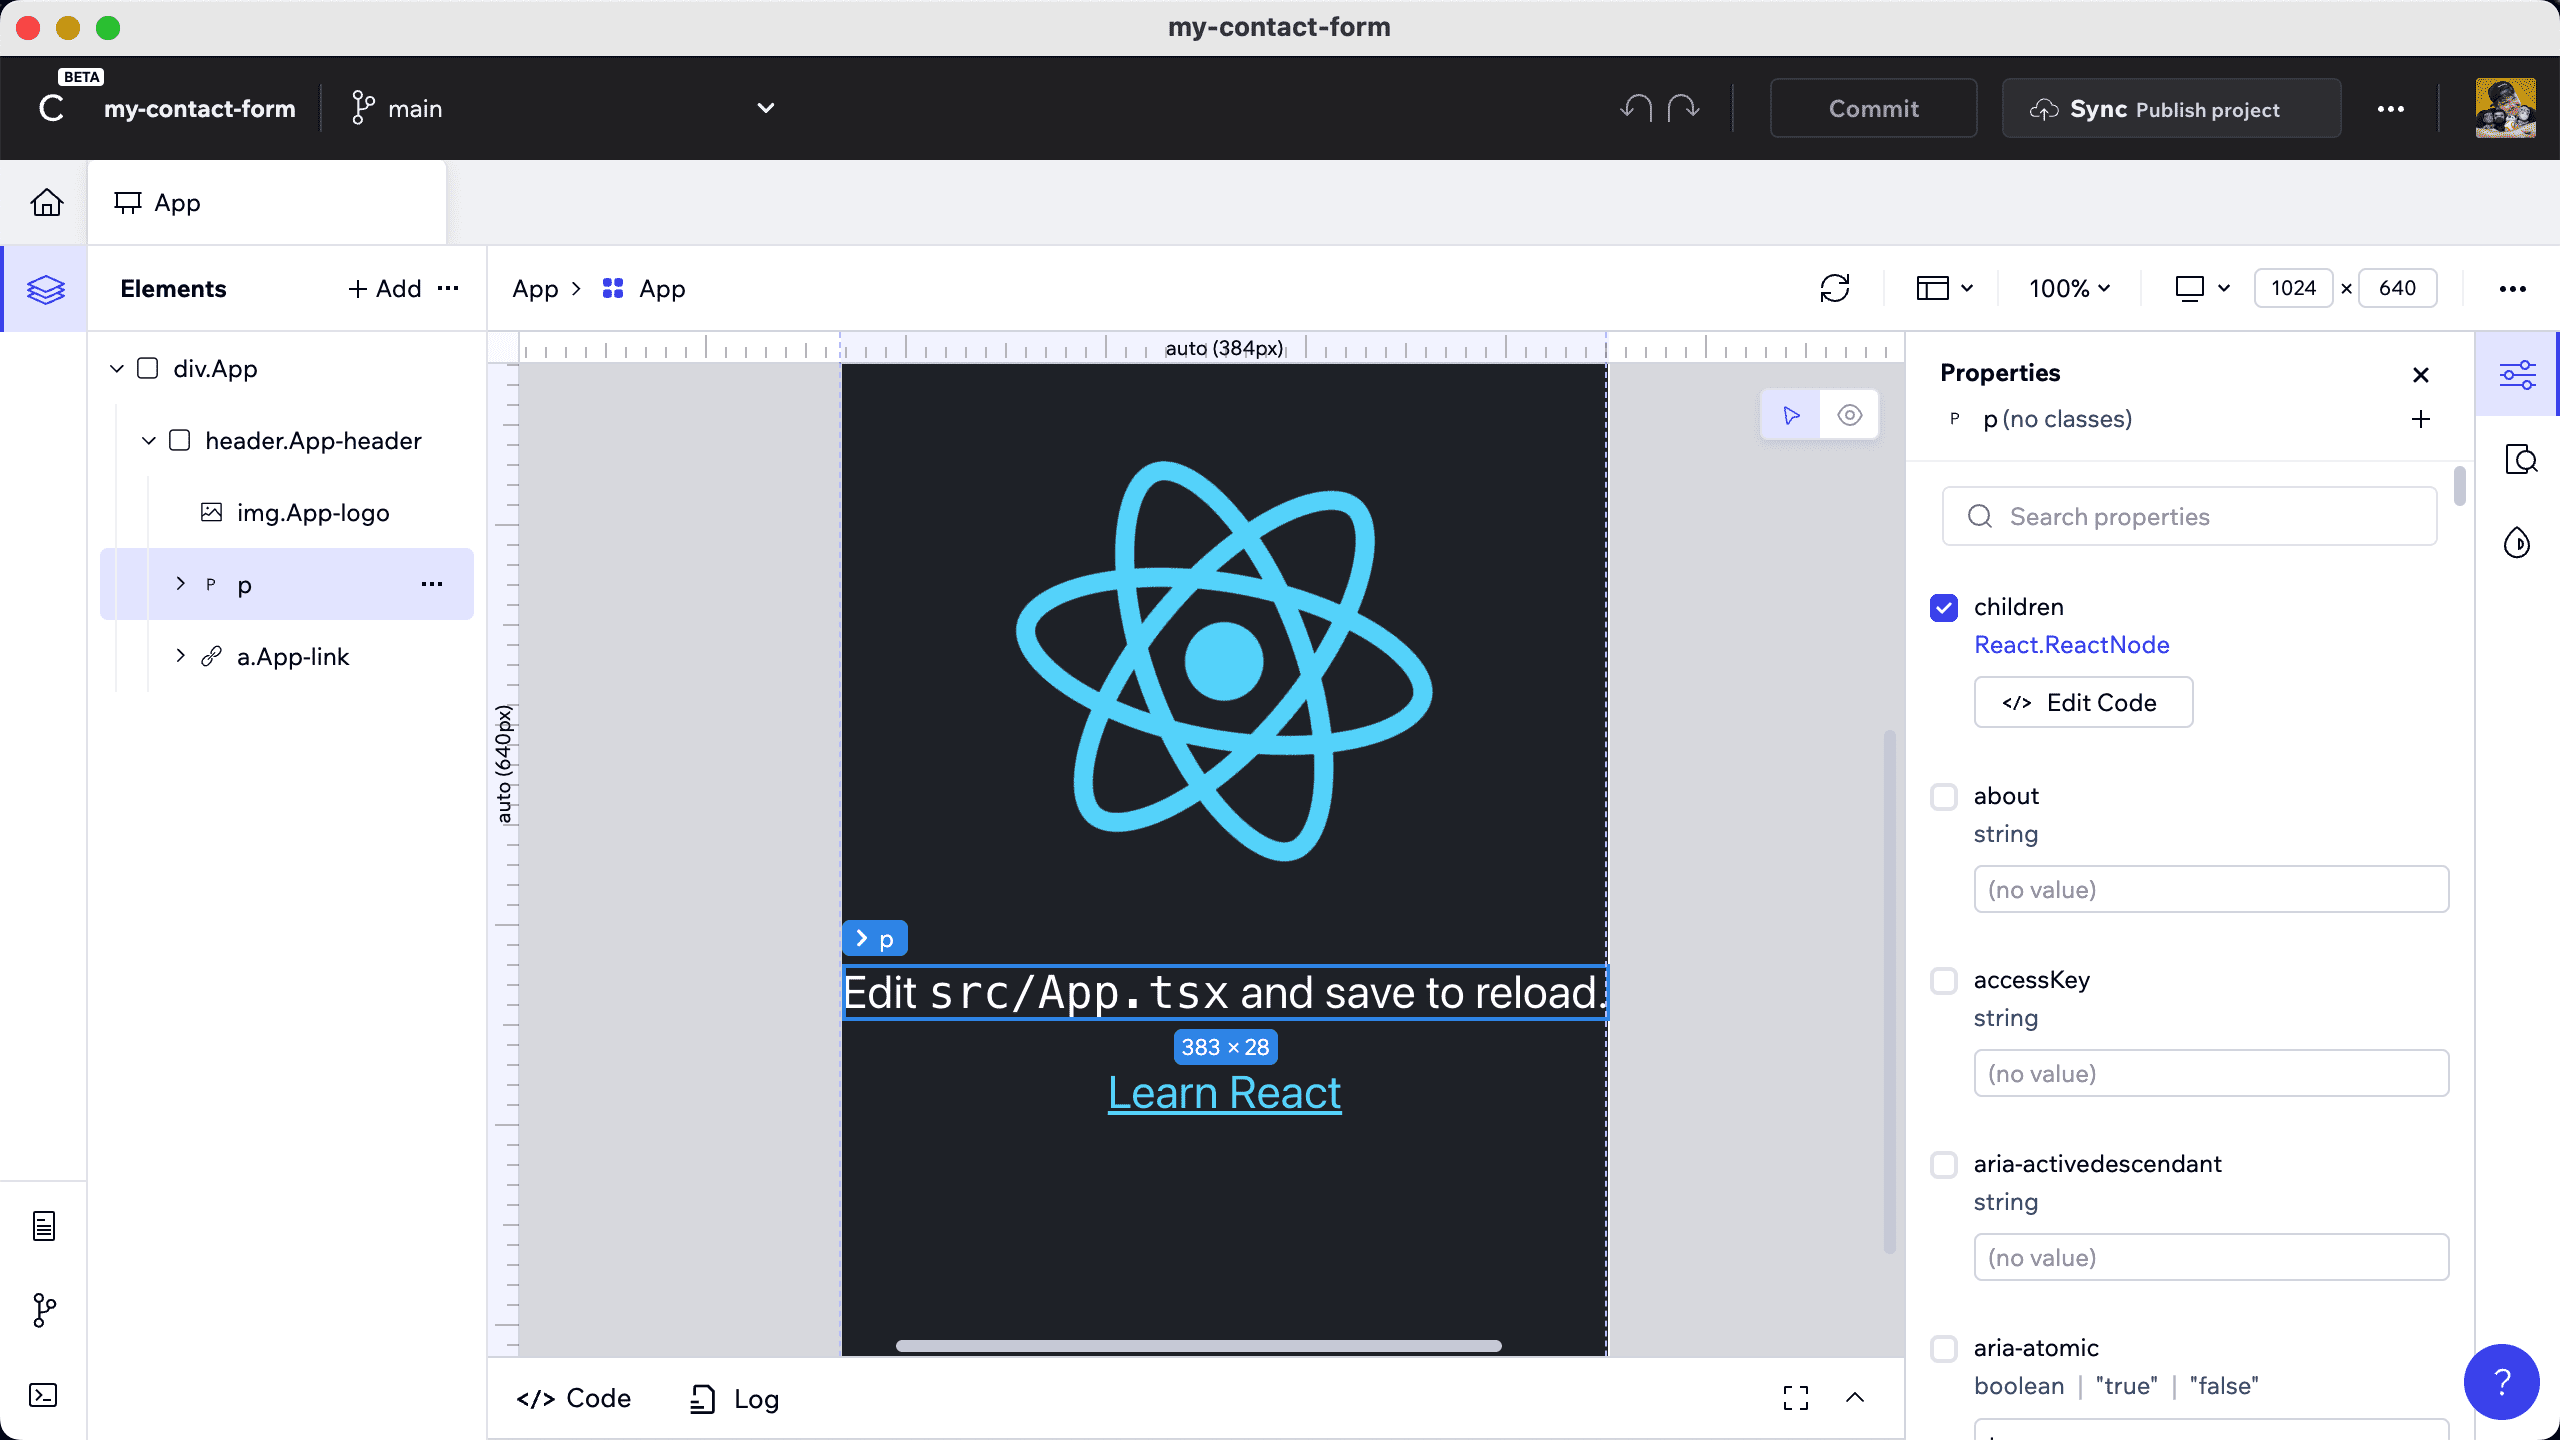Toggle fullscreen for bottom panel

(1796, 1398)
